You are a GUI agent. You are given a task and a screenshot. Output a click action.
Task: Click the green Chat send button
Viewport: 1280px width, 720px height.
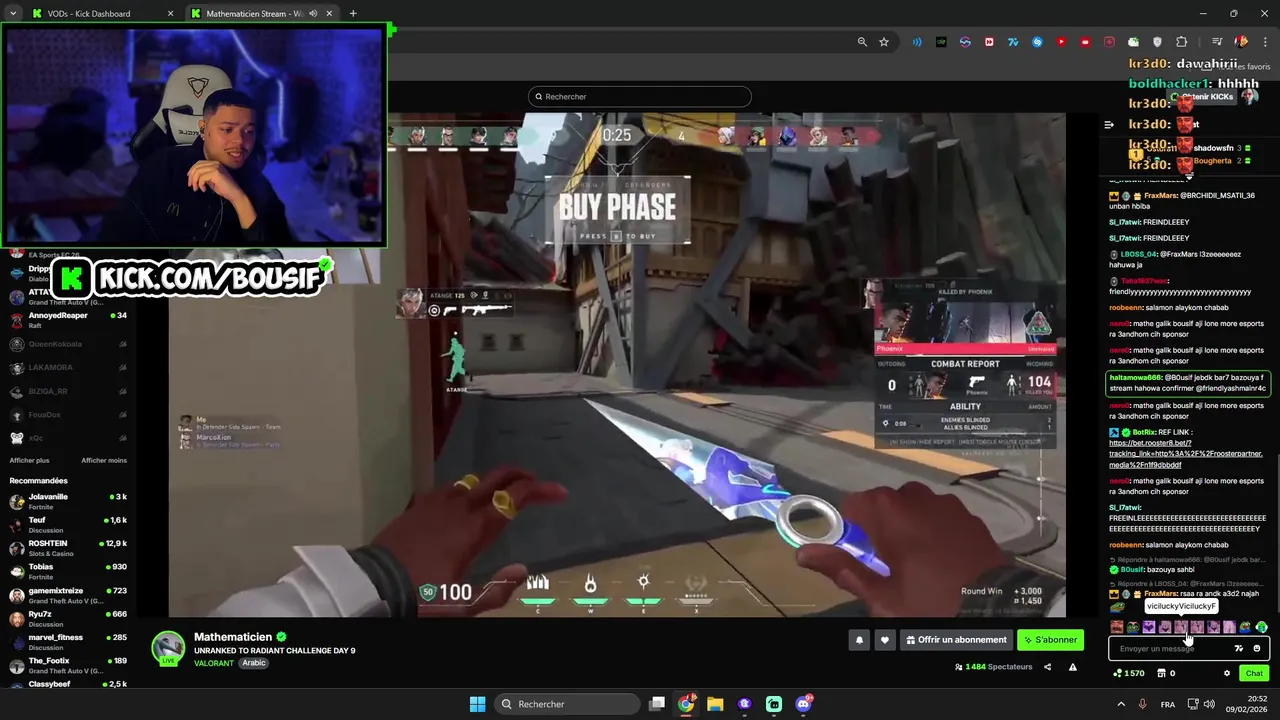click(1254, 673)
